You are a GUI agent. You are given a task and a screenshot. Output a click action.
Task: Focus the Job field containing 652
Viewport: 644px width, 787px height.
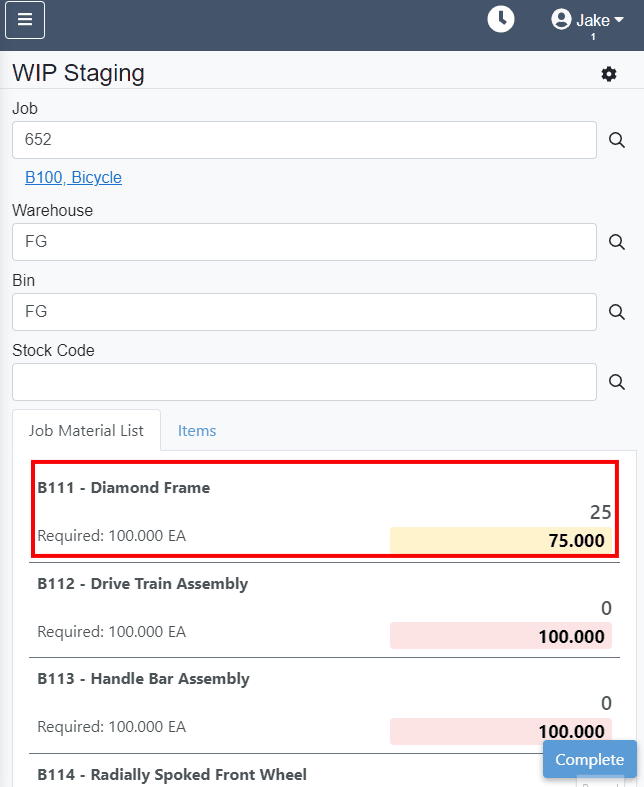[304, 140]
